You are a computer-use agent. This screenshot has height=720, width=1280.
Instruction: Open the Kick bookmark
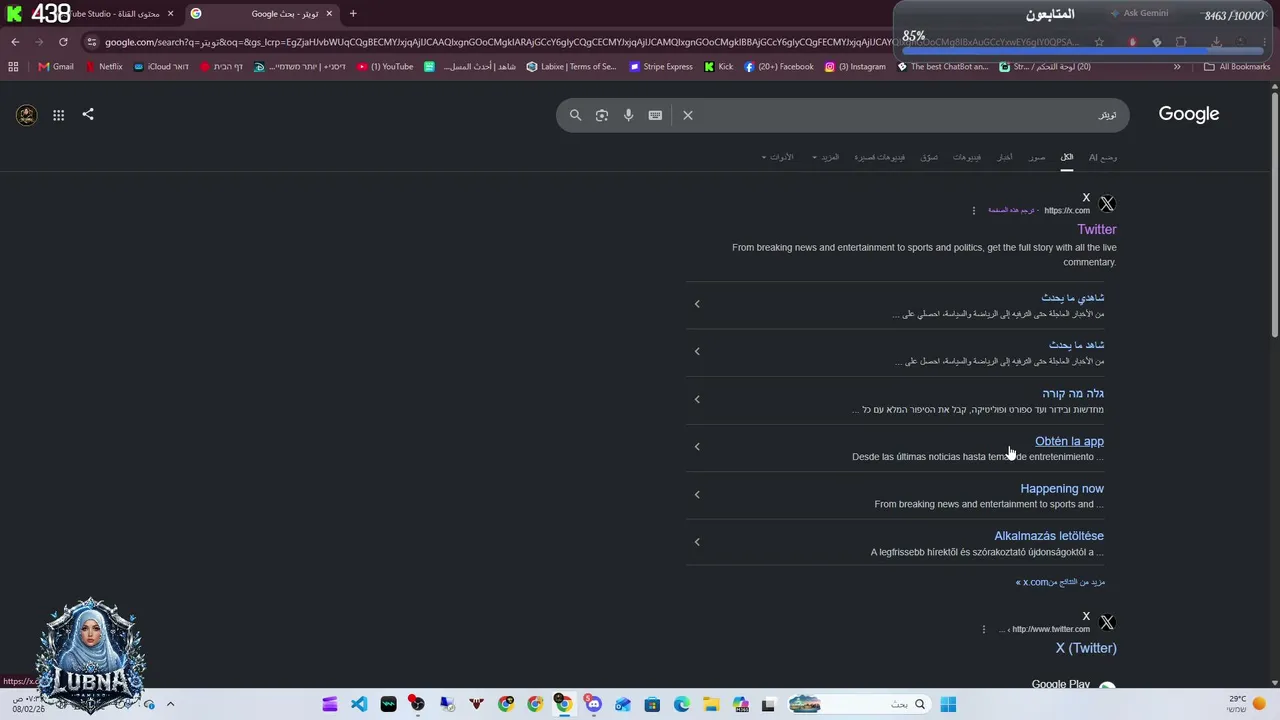719,67
